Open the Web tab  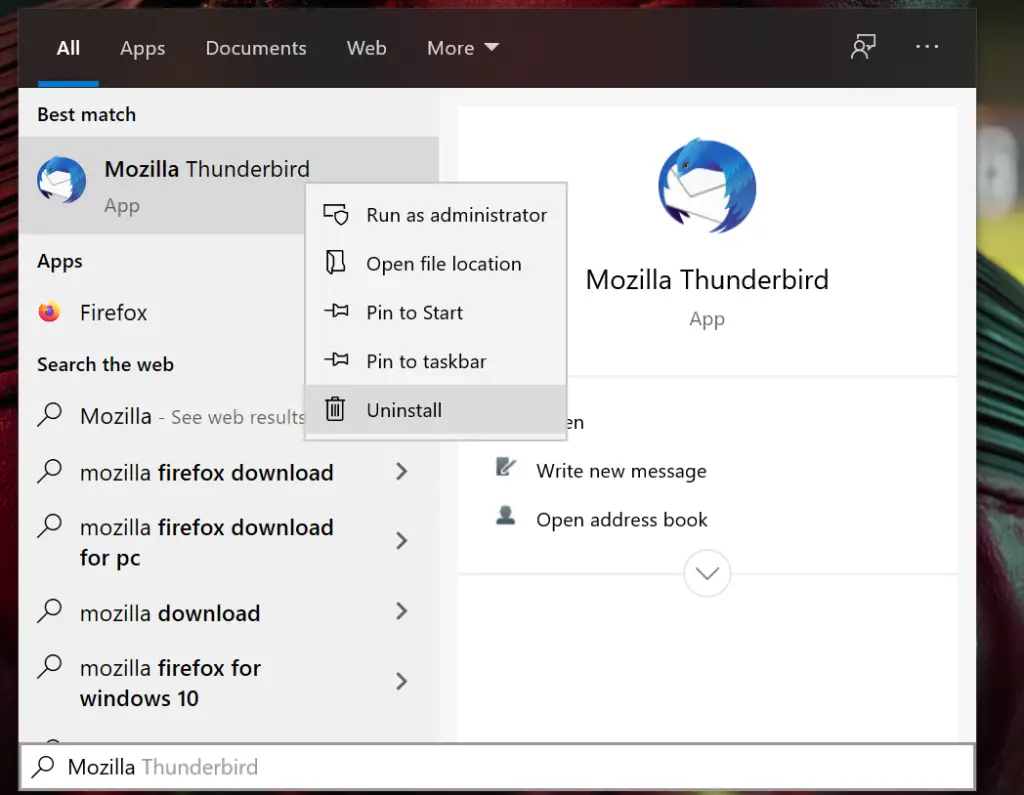pyautogui.click(x=366, y=48)
